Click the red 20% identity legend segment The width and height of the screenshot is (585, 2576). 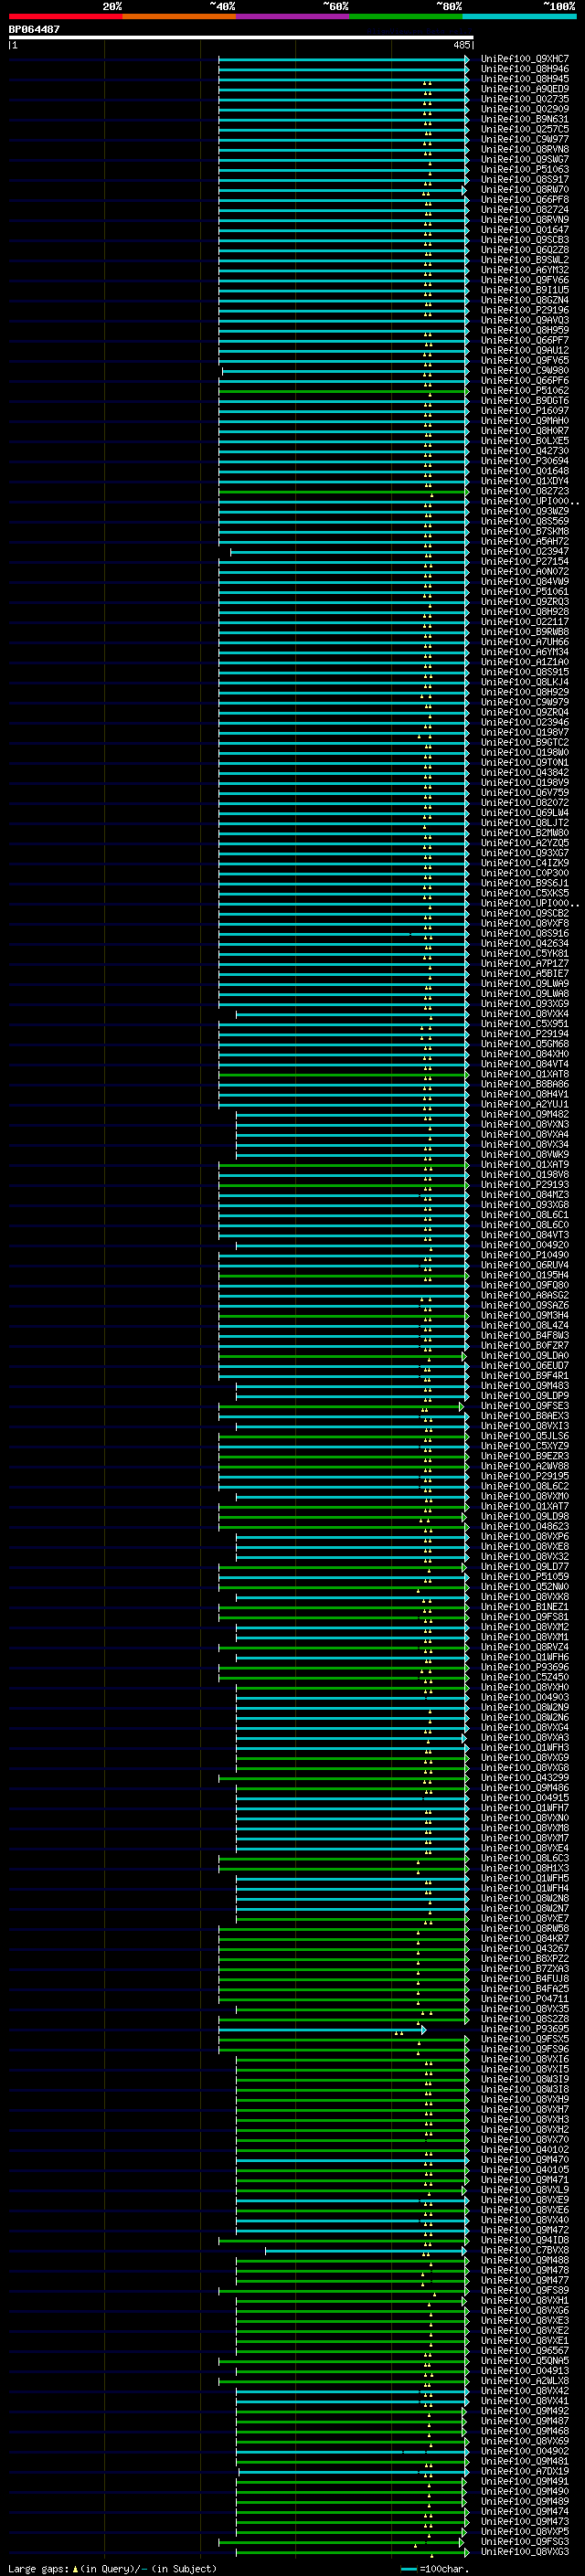click(x=65, y=16)
